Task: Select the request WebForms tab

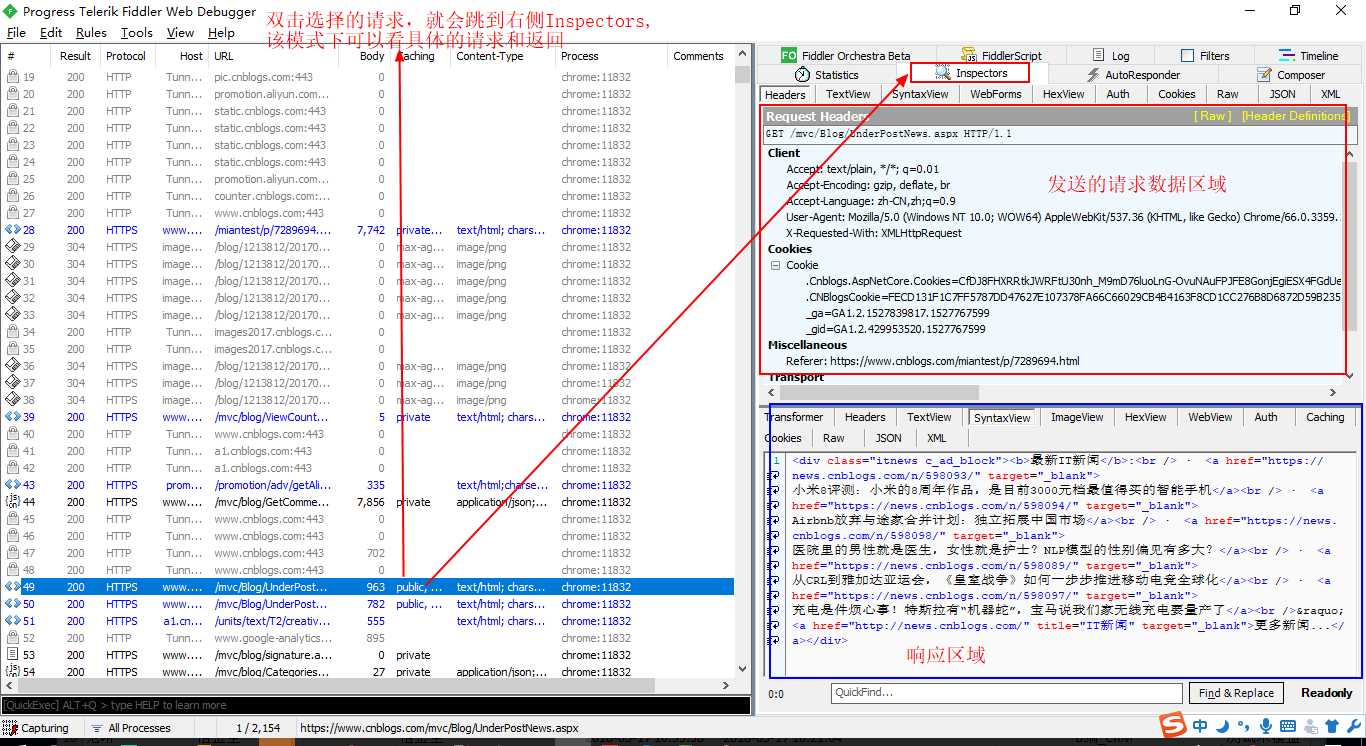Action: click(996, 94)
